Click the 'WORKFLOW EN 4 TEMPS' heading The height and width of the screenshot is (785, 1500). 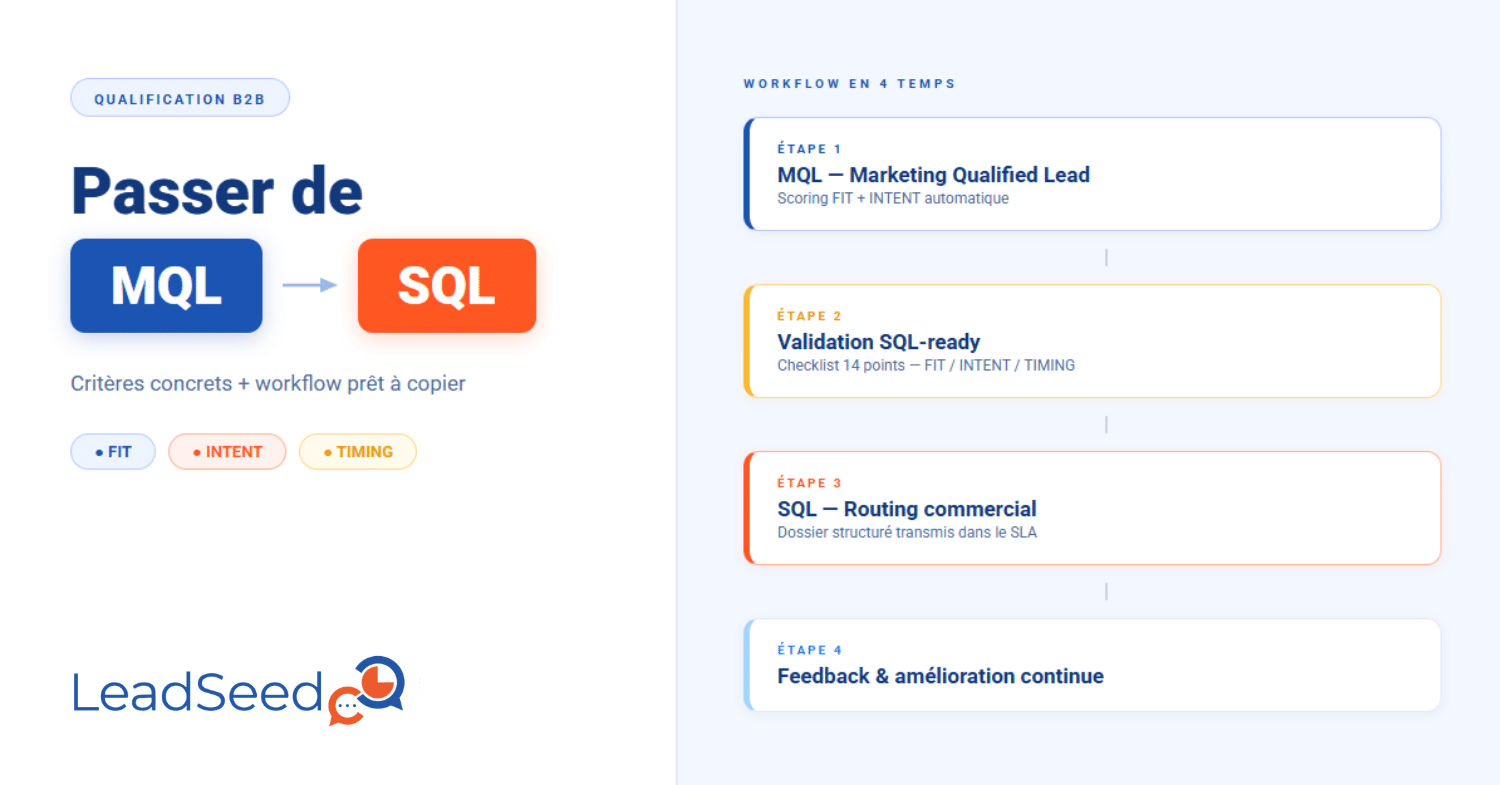click(850, 84)
